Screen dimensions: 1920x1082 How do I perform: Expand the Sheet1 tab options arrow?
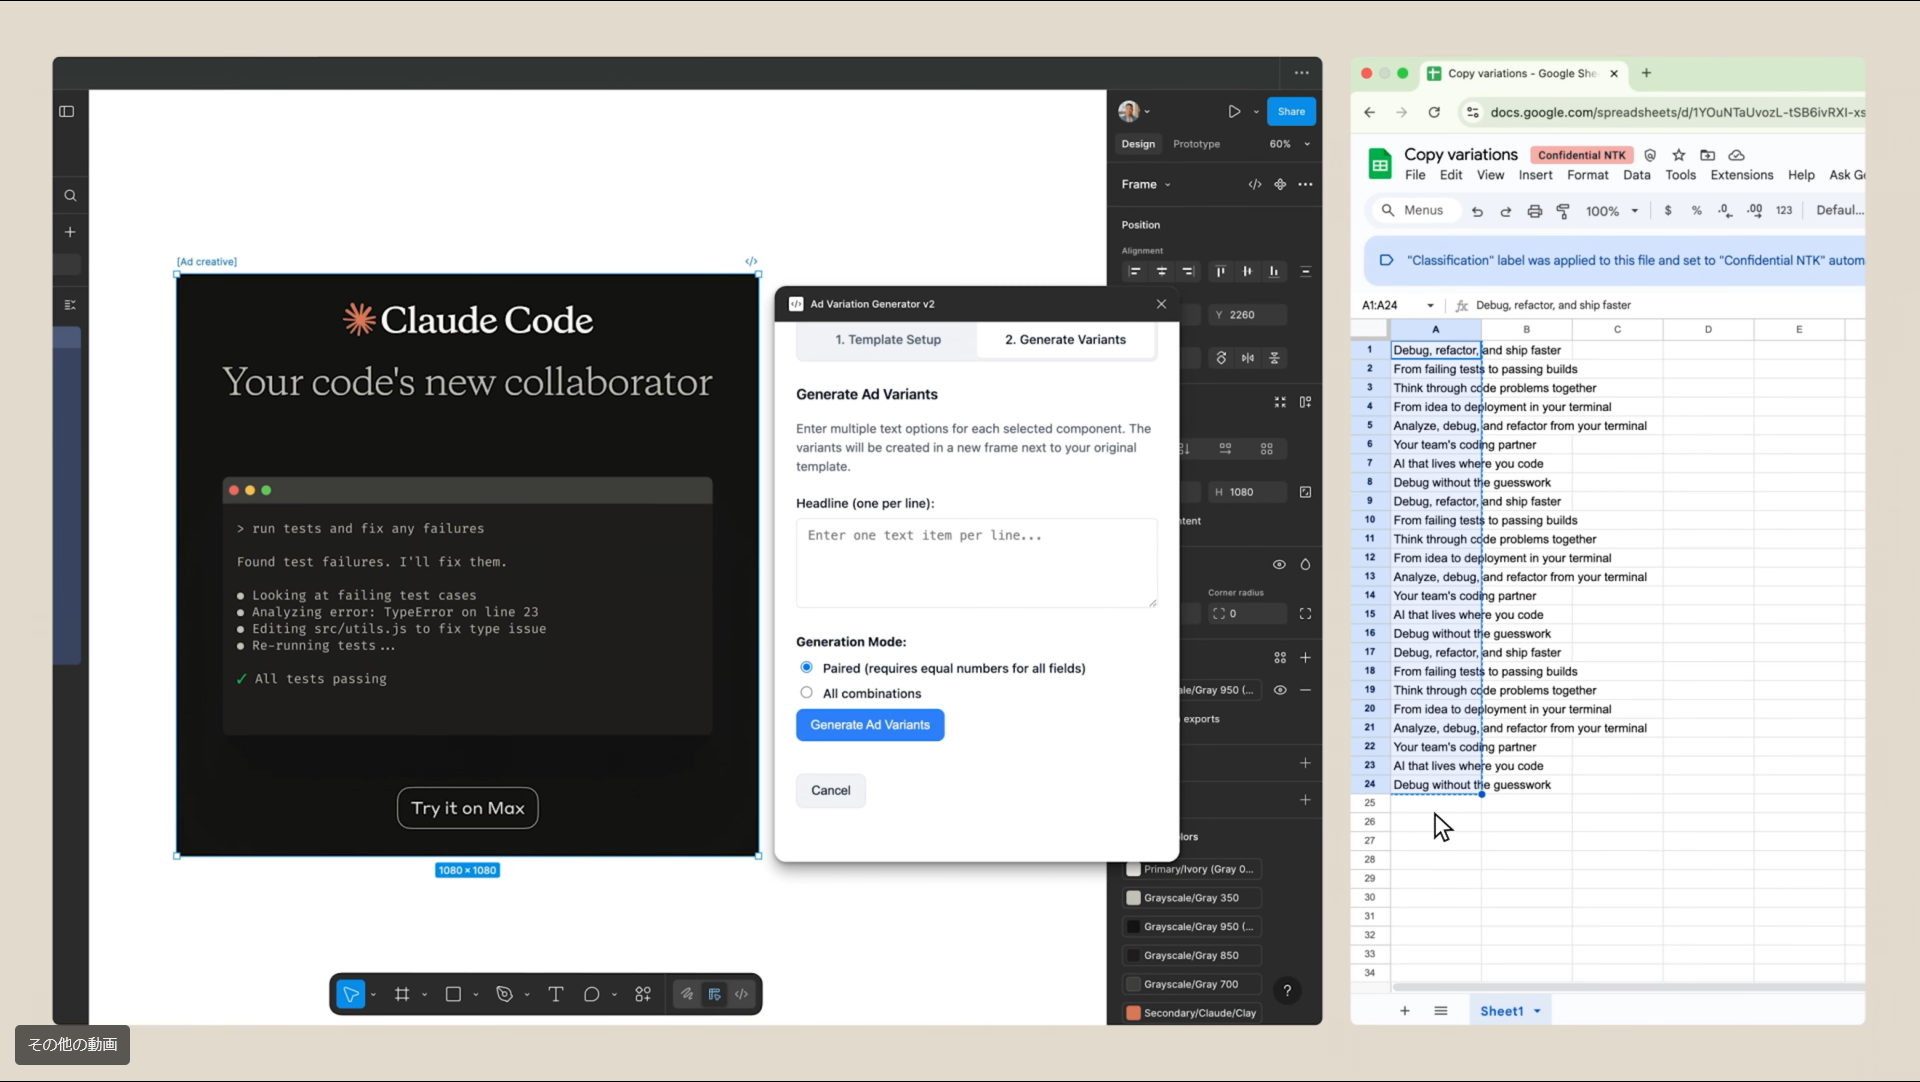[x=1537, y=1011]
